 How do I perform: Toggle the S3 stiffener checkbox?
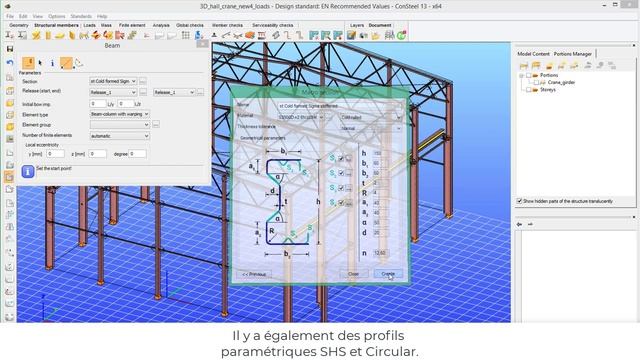point(341,188)
